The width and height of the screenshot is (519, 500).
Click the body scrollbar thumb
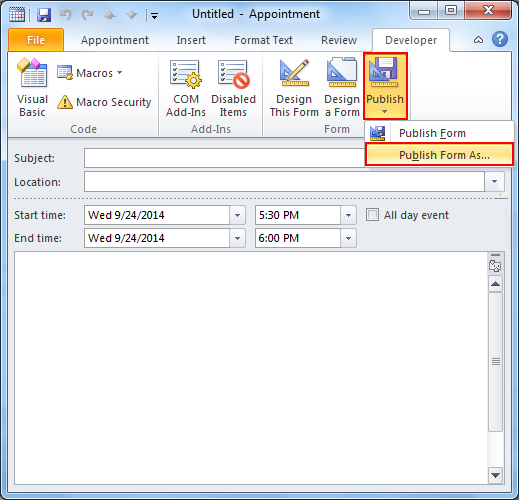[495, 362]
